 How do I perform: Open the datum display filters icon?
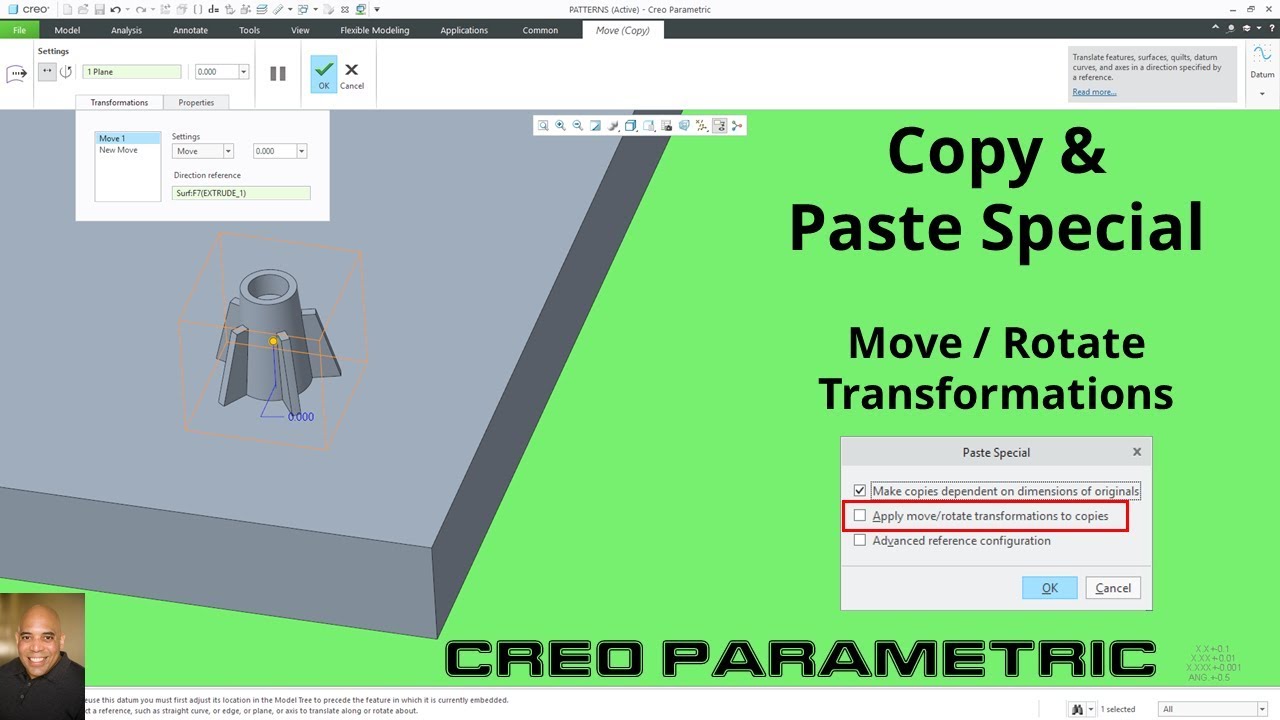(x=701, y=126)
